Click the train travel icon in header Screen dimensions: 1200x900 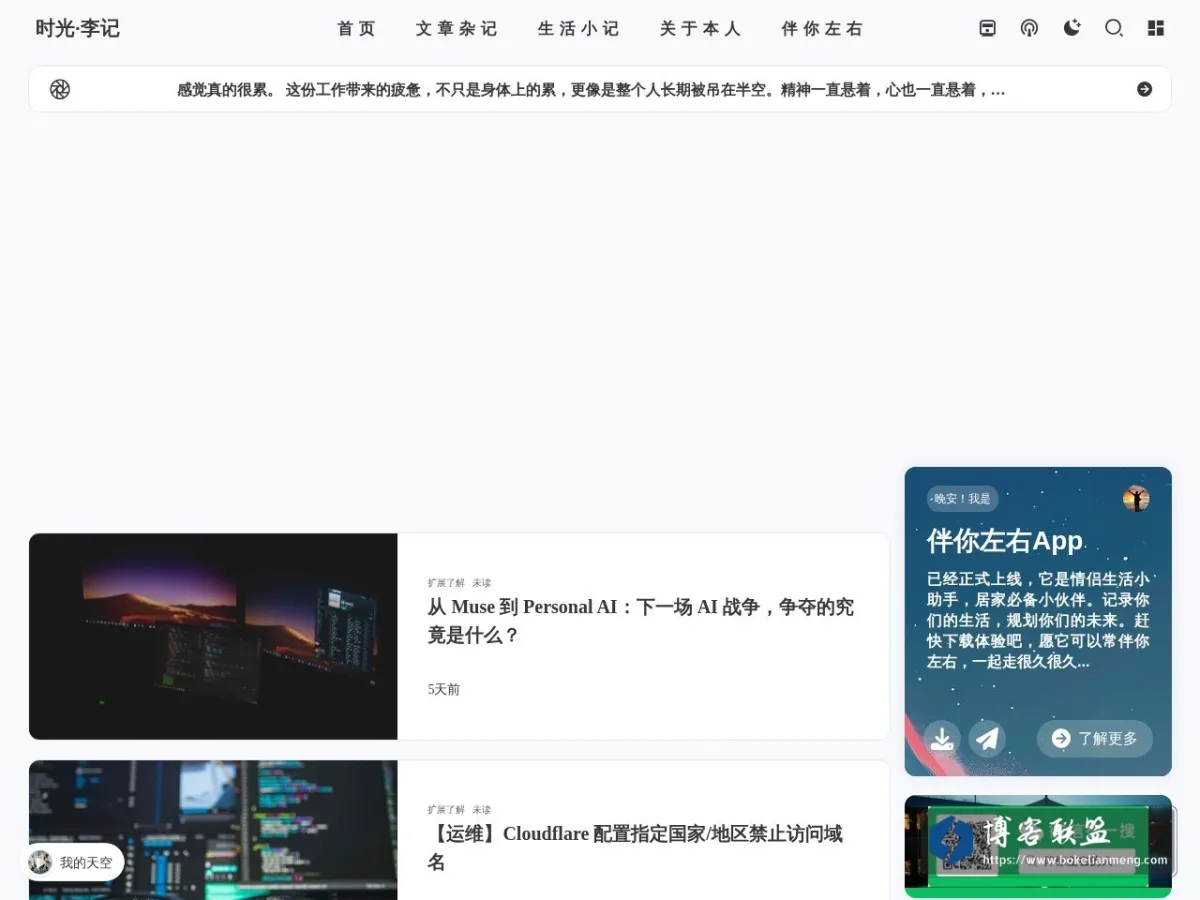coord(987,28)
